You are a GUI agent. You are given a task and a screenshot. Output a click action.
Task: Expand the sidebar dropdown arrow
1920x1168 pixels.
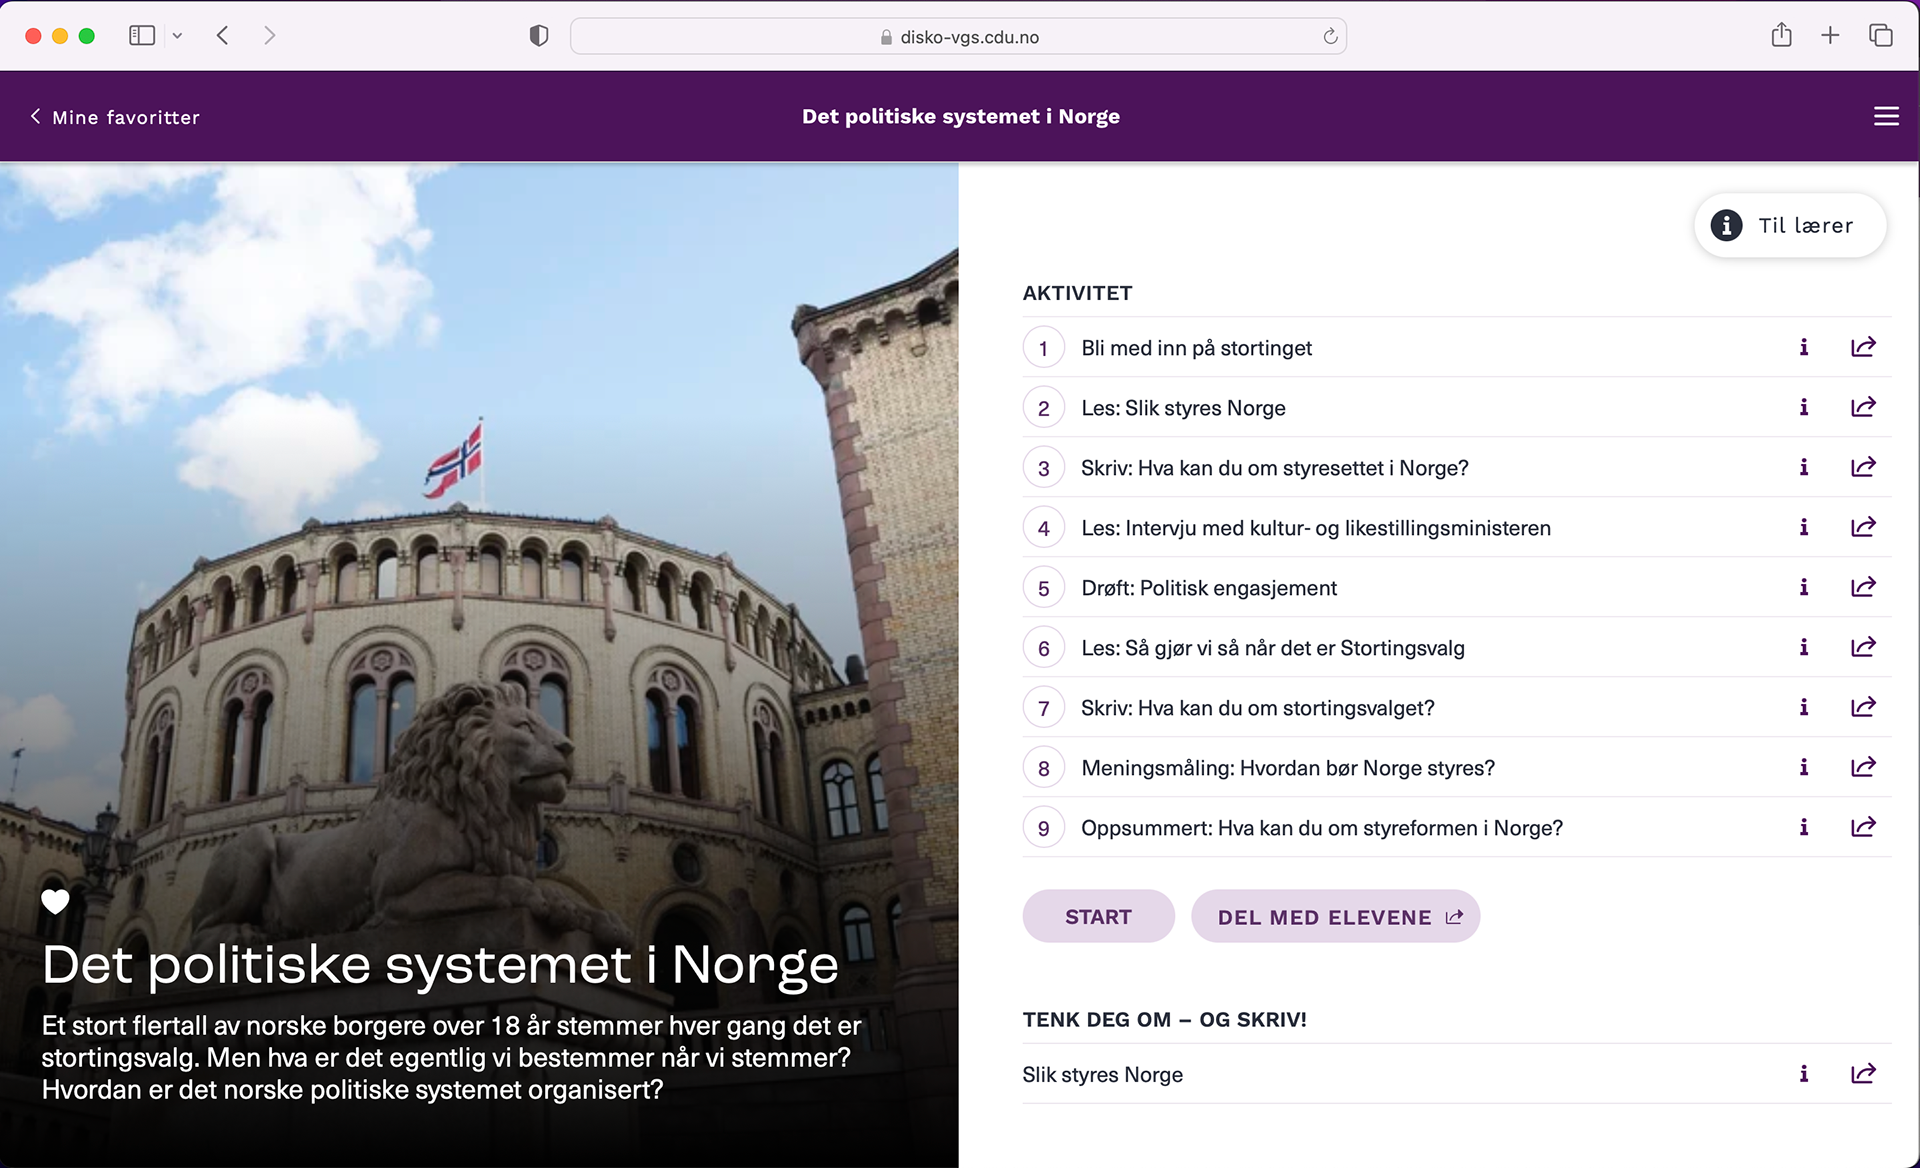[x=177, y=36]
